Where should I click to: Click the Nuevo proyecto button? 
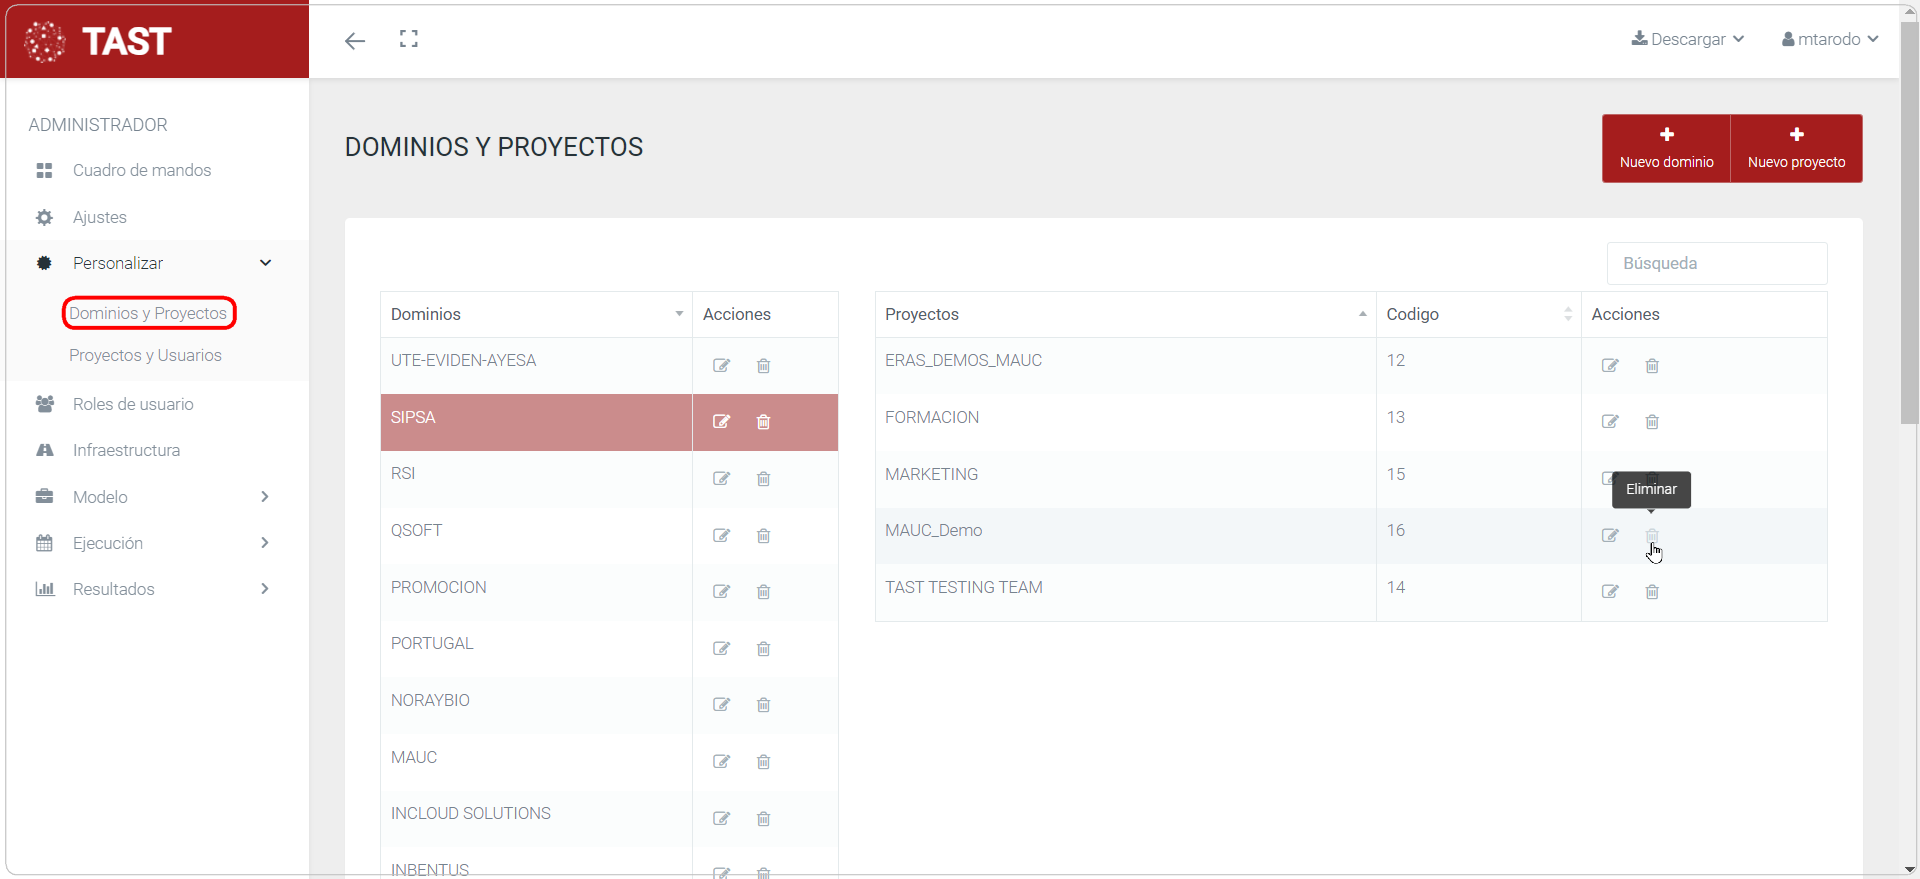pos(1796,148)
